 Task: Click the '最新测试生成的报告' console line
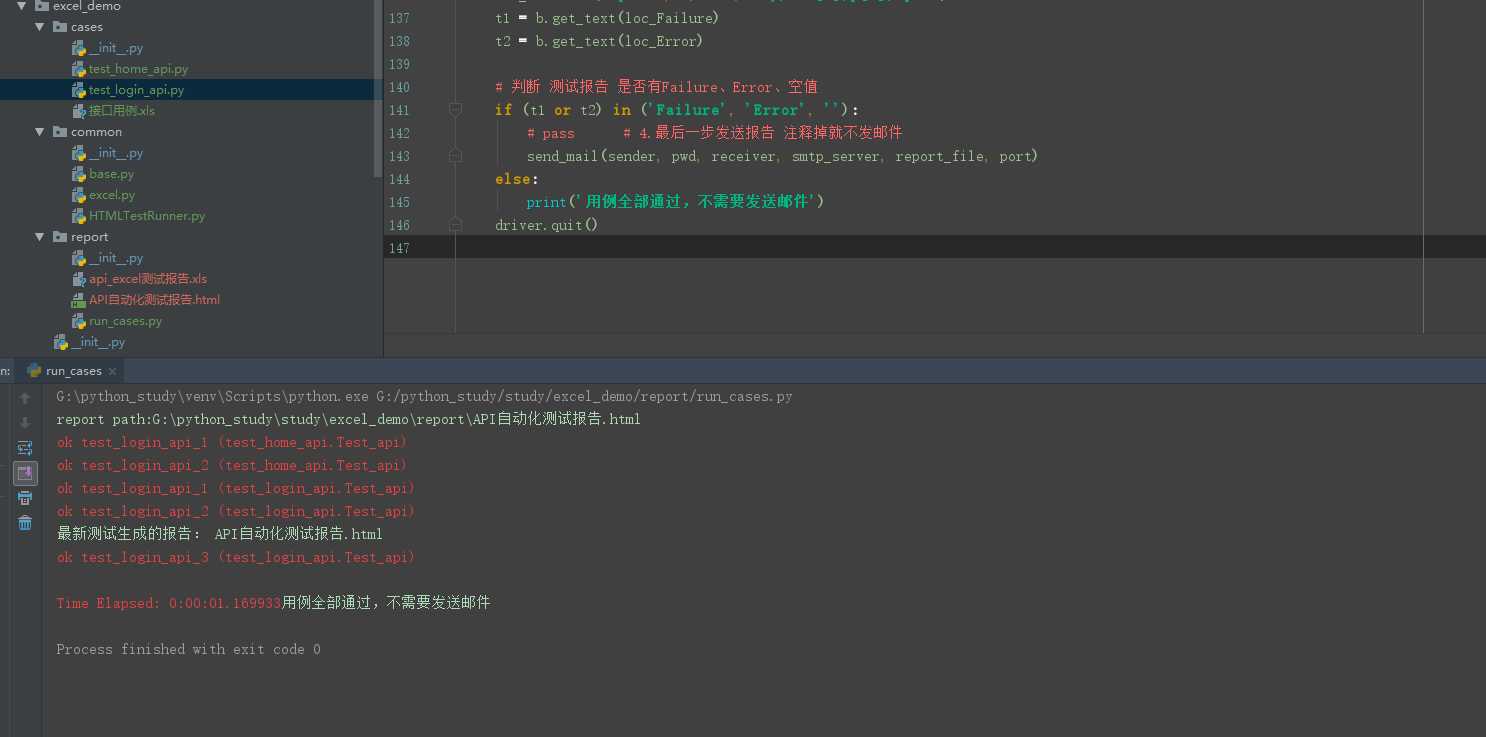(219, 534)
